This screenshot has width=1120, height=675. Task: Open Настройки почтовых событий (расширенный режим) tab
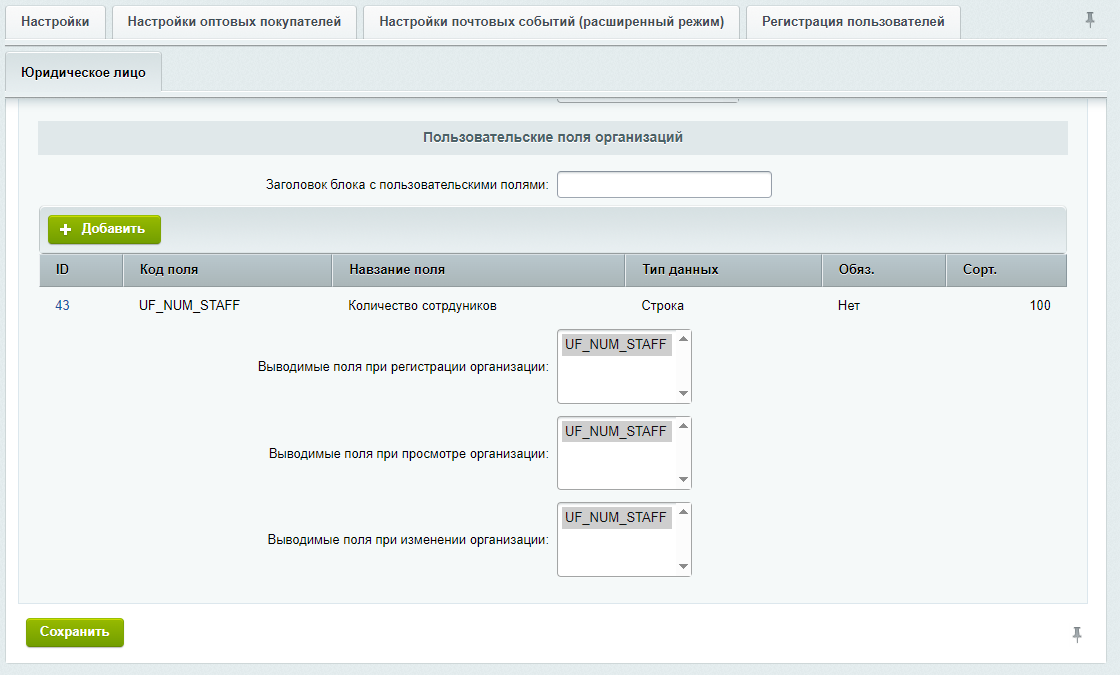coord(551,22)
